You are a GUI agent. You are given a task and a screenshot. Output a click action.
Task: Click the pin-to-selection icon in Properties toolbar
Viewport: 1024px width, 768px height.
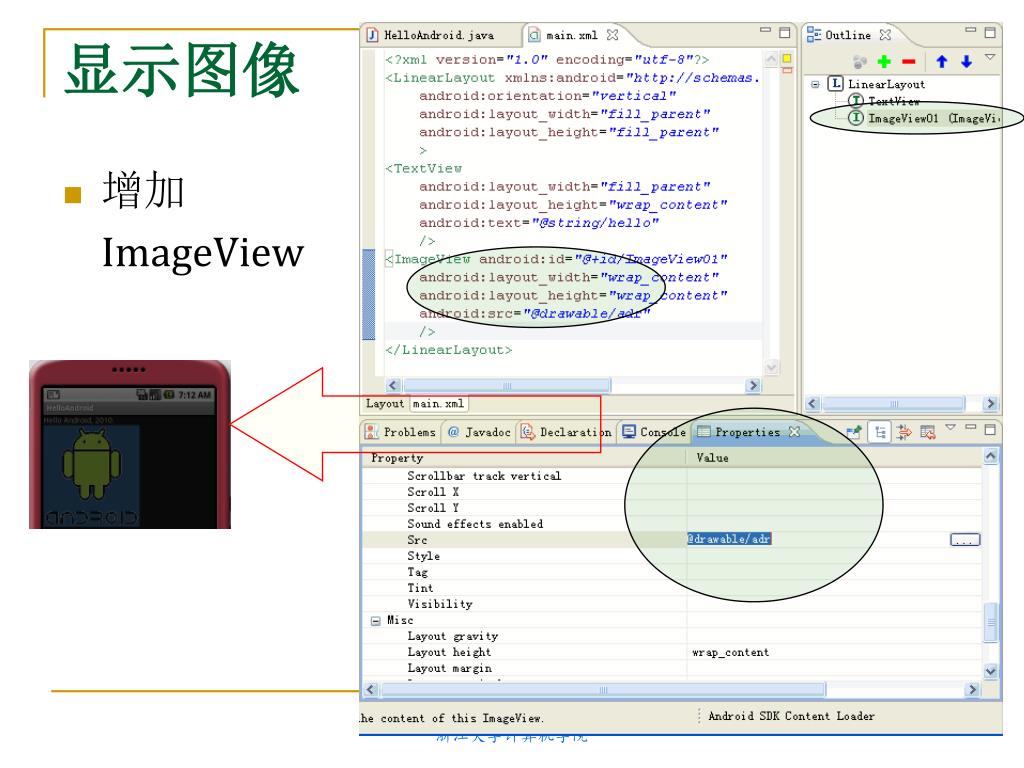click(853, 432)
